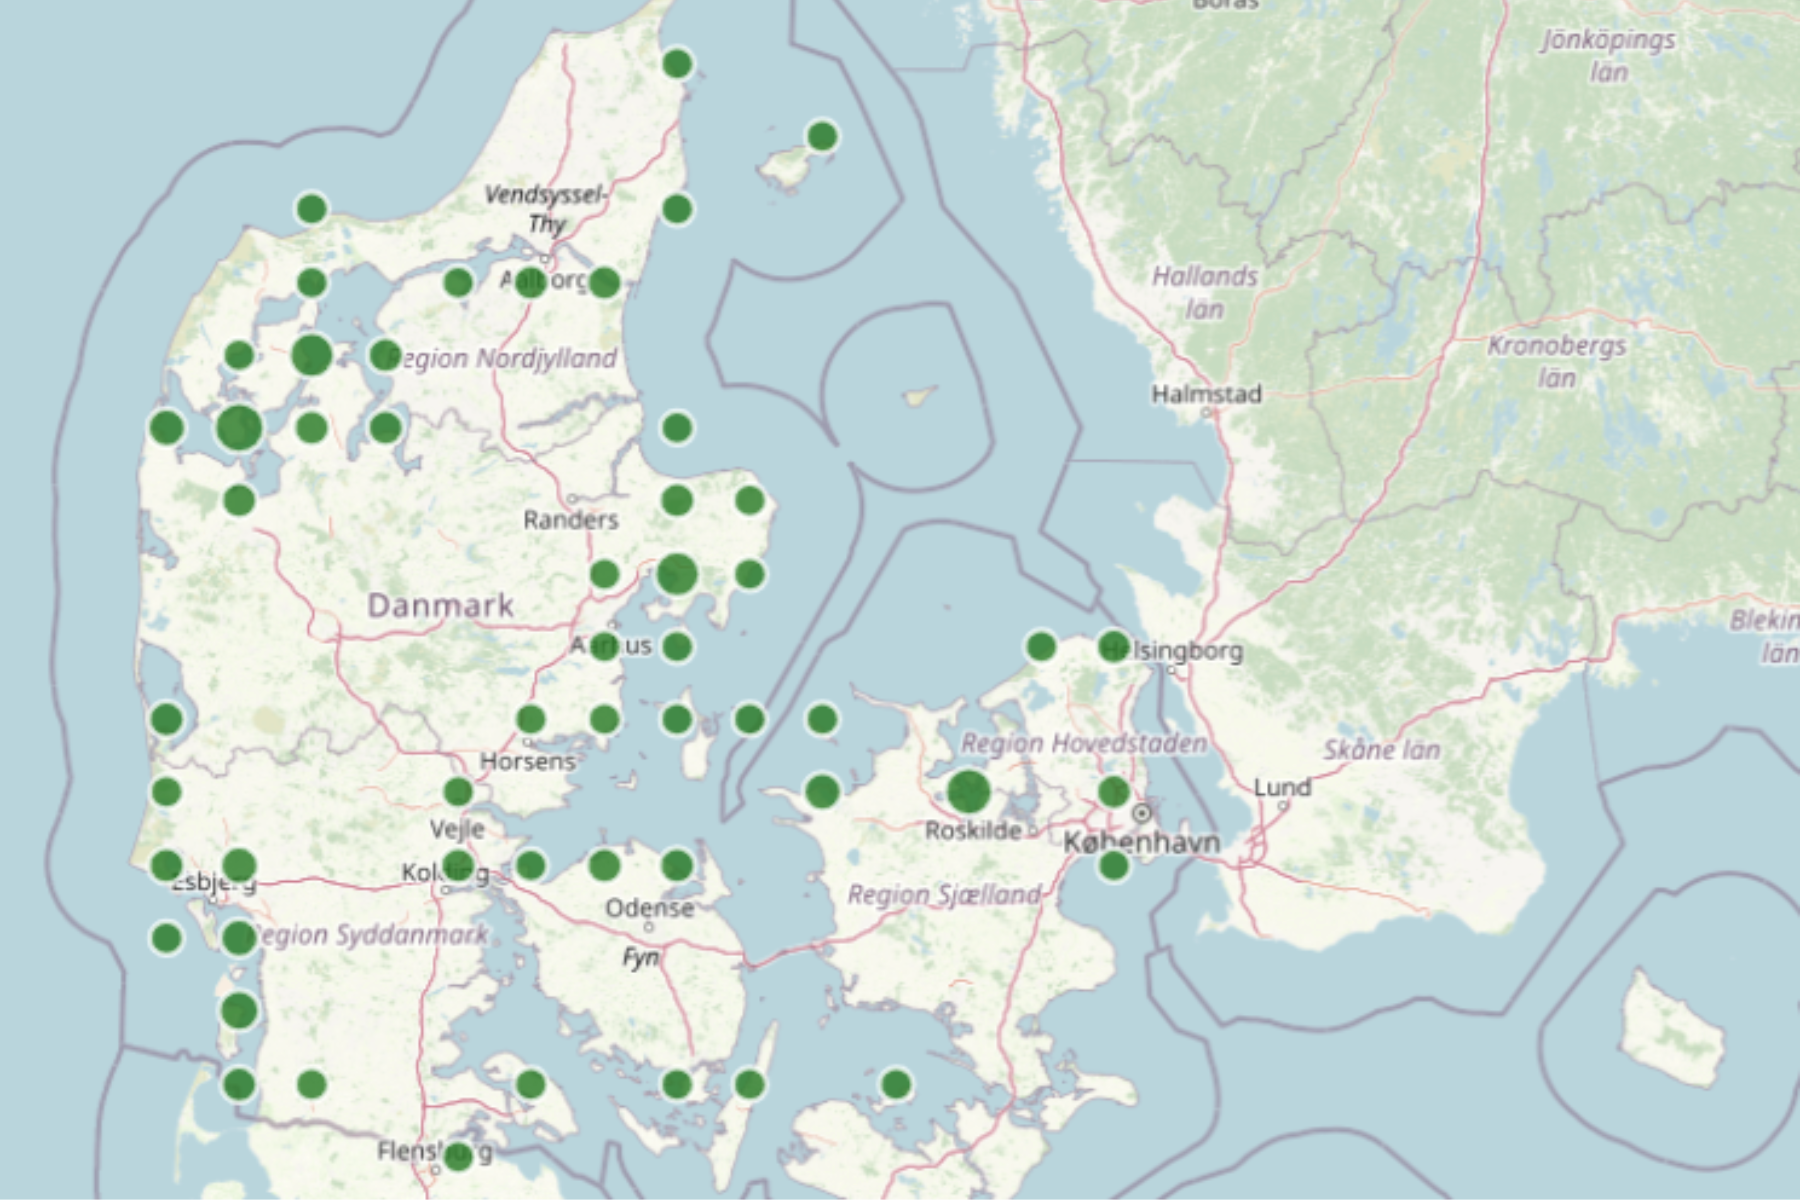The width and height of the screenshot is (1800, 1200).
Task: Click the Randers city label
Action: [x=571, y=520]
